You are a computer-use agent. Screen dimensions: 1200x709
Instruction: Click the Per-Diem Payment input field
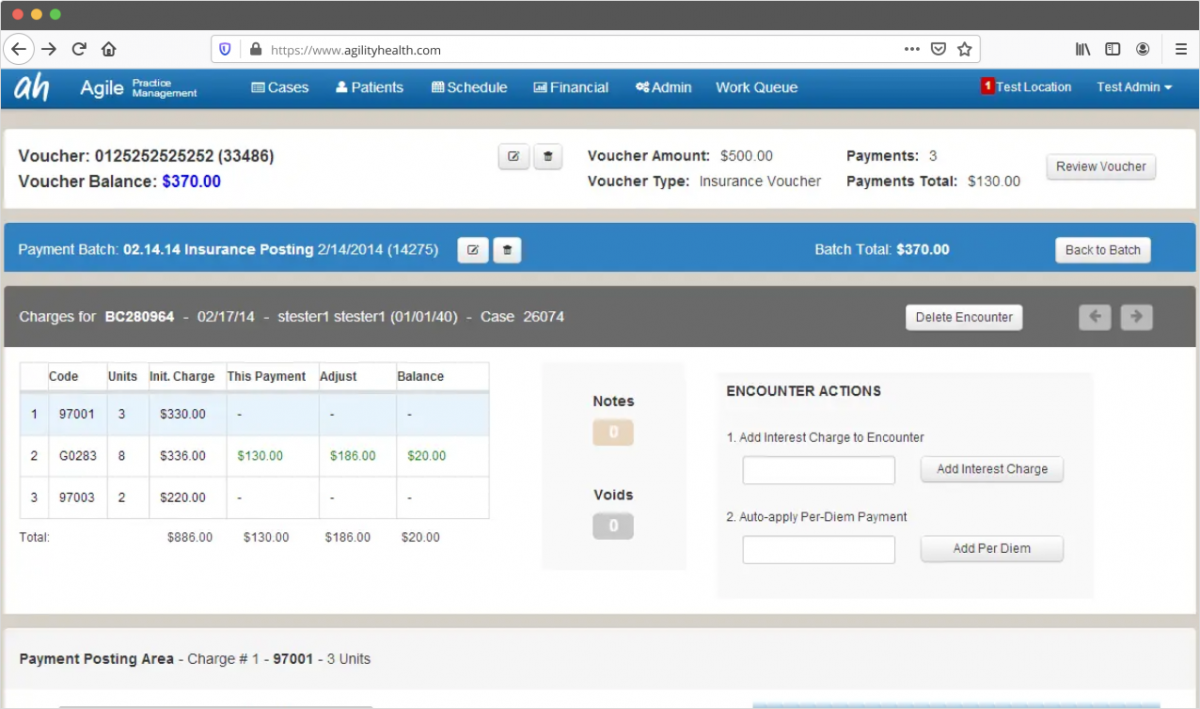pos(818,549)
